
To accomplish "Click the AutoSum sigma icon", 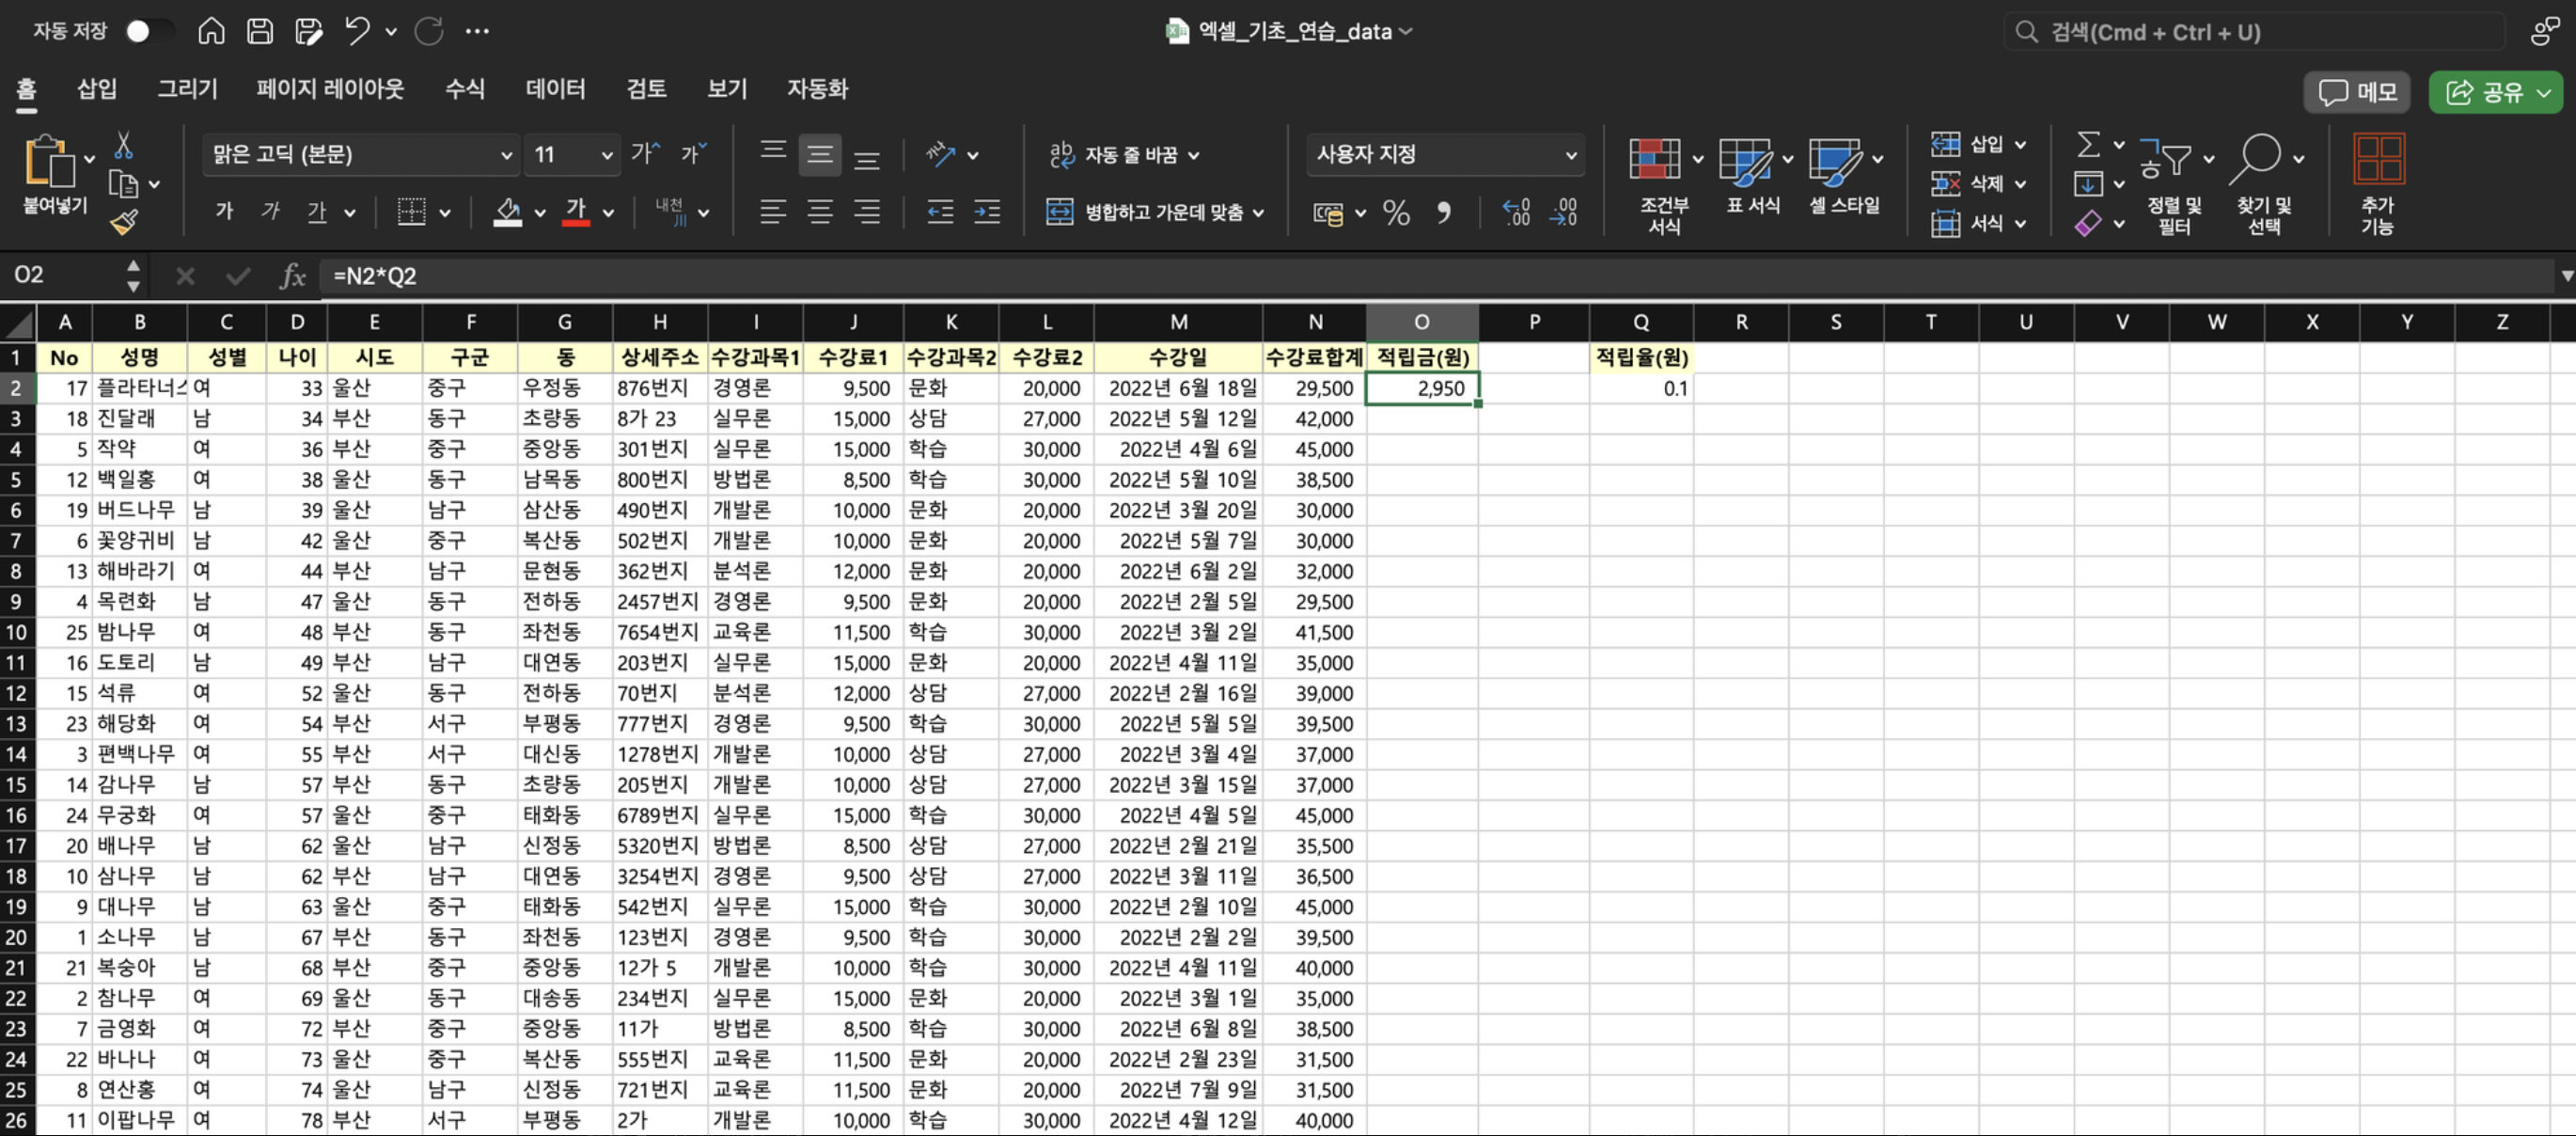I will tap(2088, 146).
